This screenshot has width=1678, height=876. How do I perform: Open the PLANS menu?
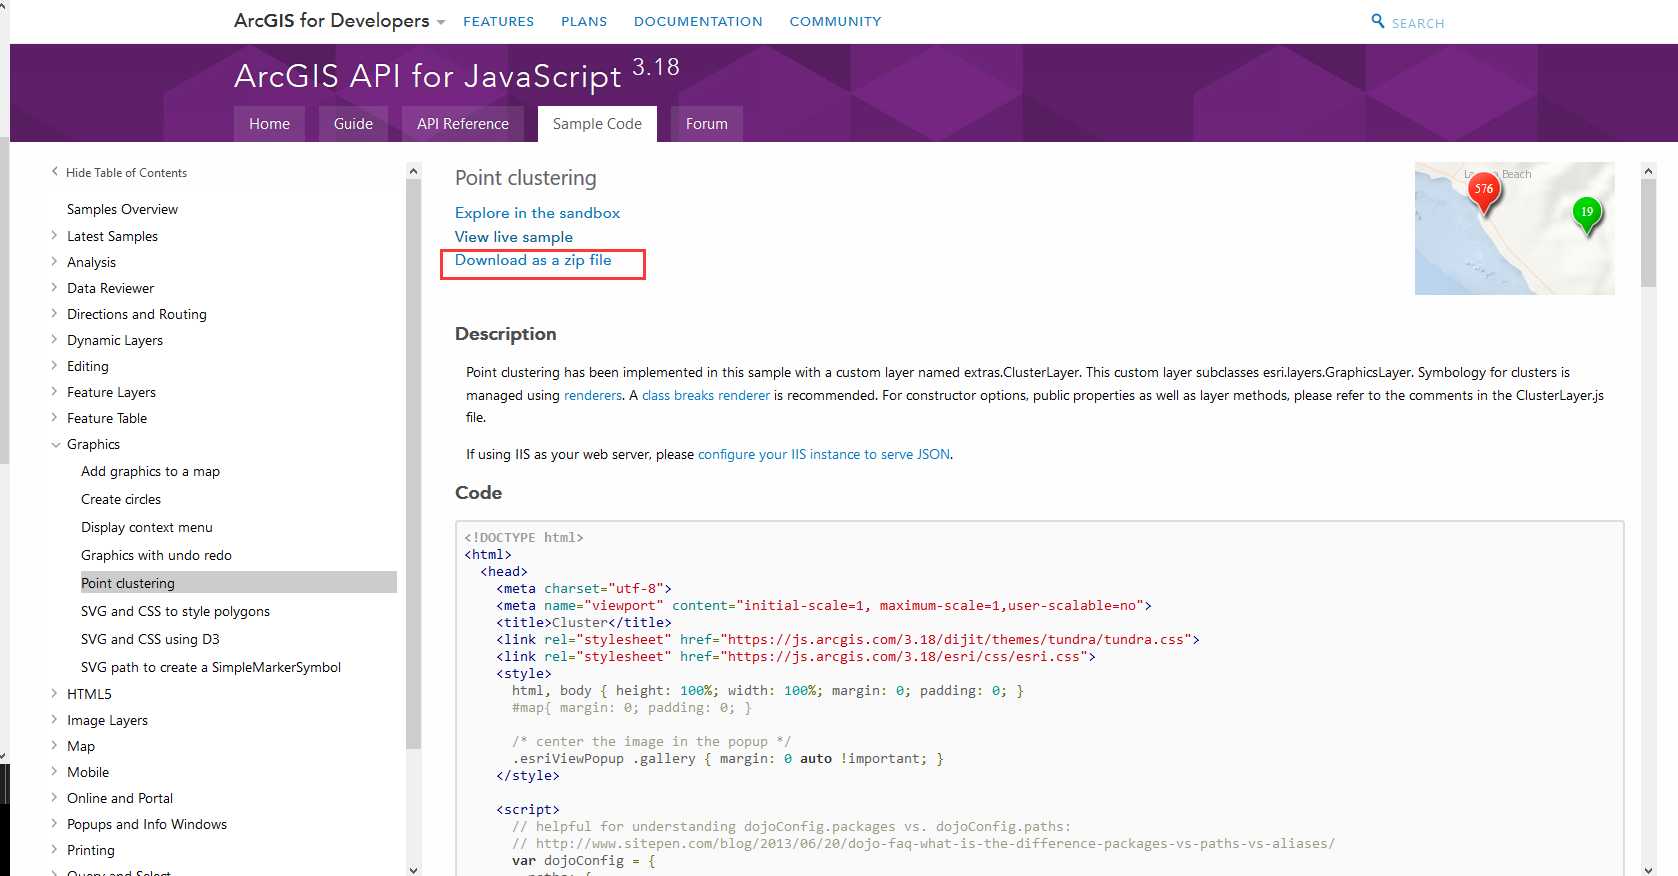tap(584, 21)
